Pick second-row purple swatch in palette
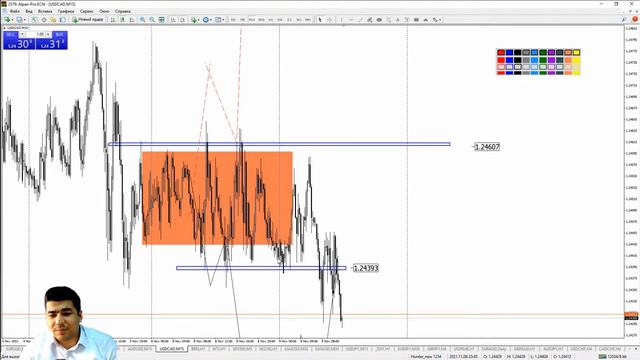Screen dimensions: 640x360 point(551,60)
